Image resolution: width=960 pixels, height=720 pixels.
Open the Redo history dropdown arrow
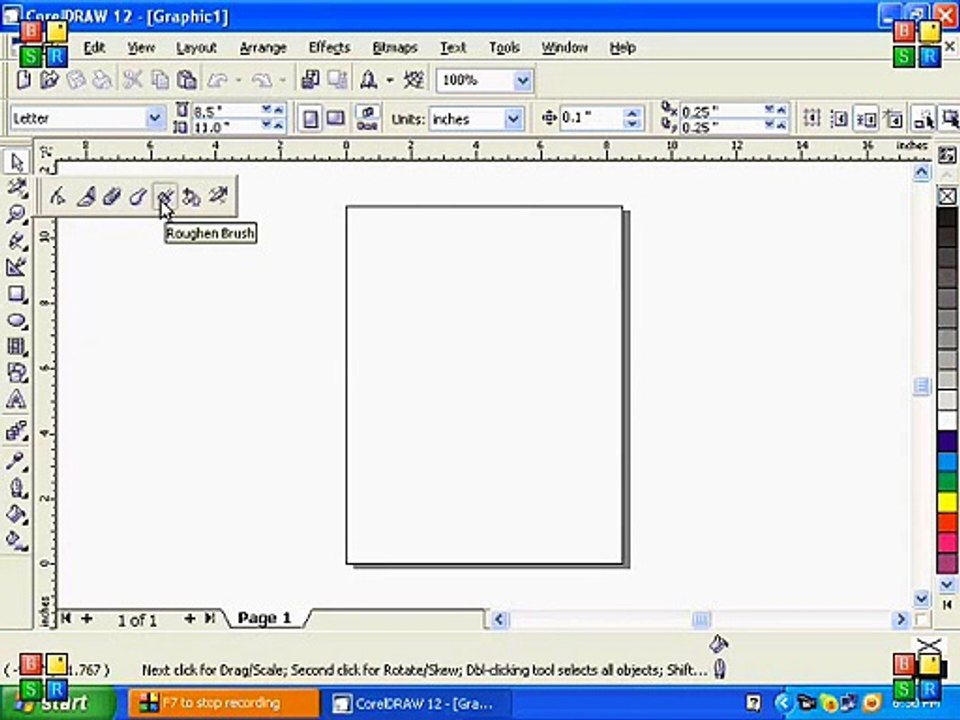(282, 80)
